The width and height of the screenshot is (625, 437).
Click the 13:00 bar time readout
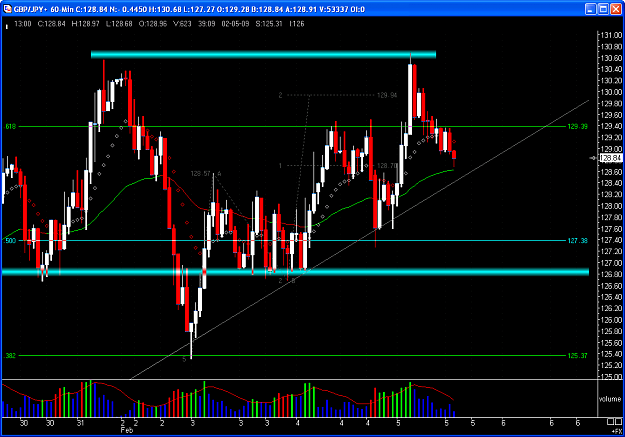tap(23, 24)
